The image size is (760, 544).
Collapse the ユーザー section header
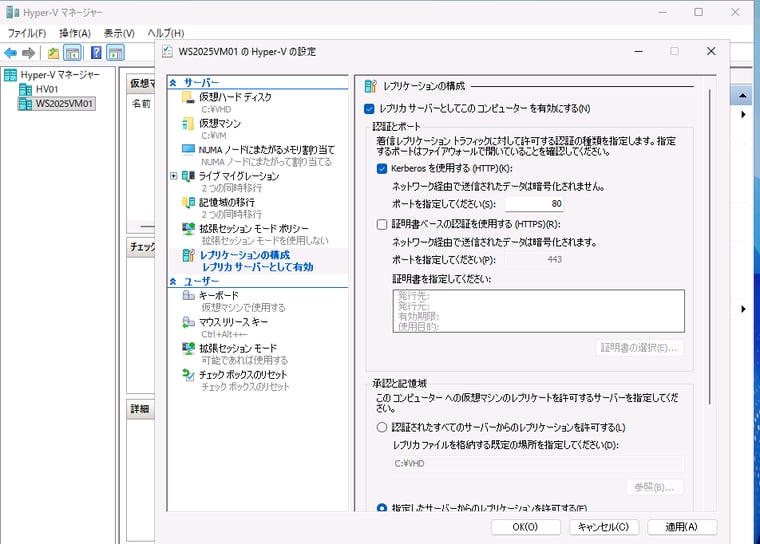173,282
